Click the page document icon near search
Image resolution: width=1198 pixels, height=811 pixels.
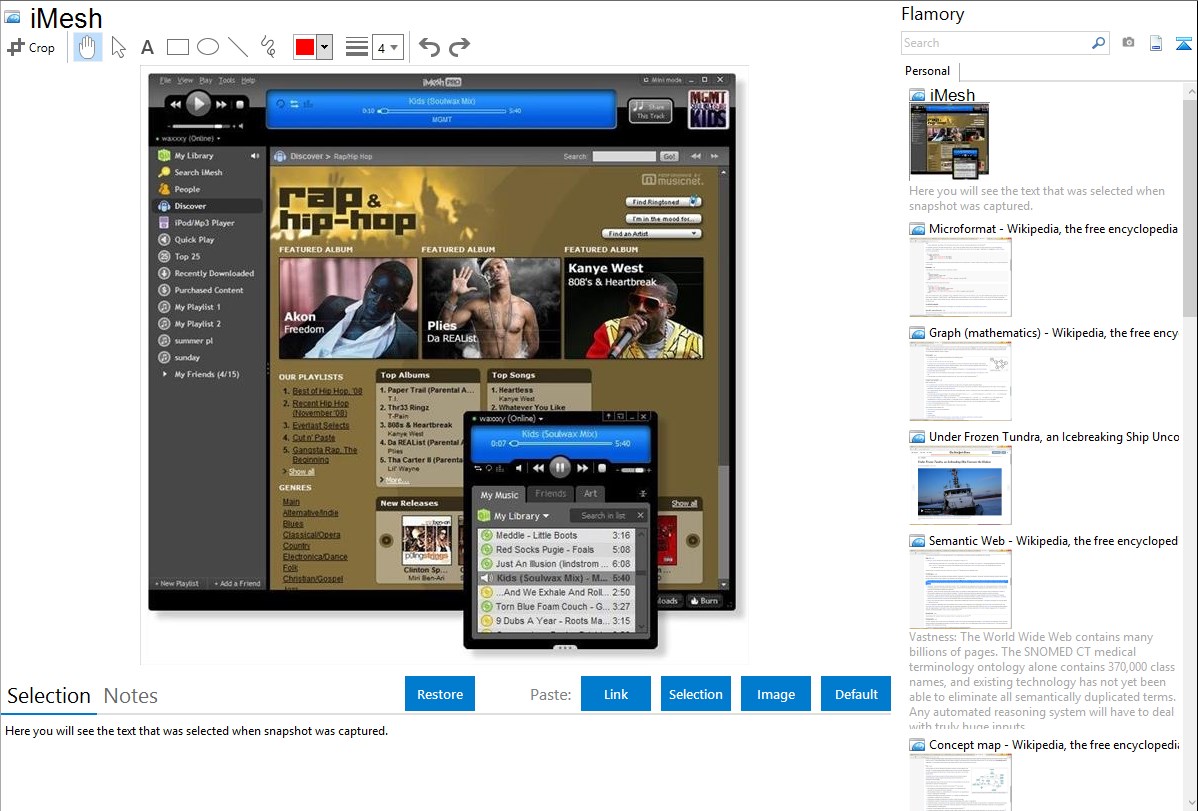1156,43
